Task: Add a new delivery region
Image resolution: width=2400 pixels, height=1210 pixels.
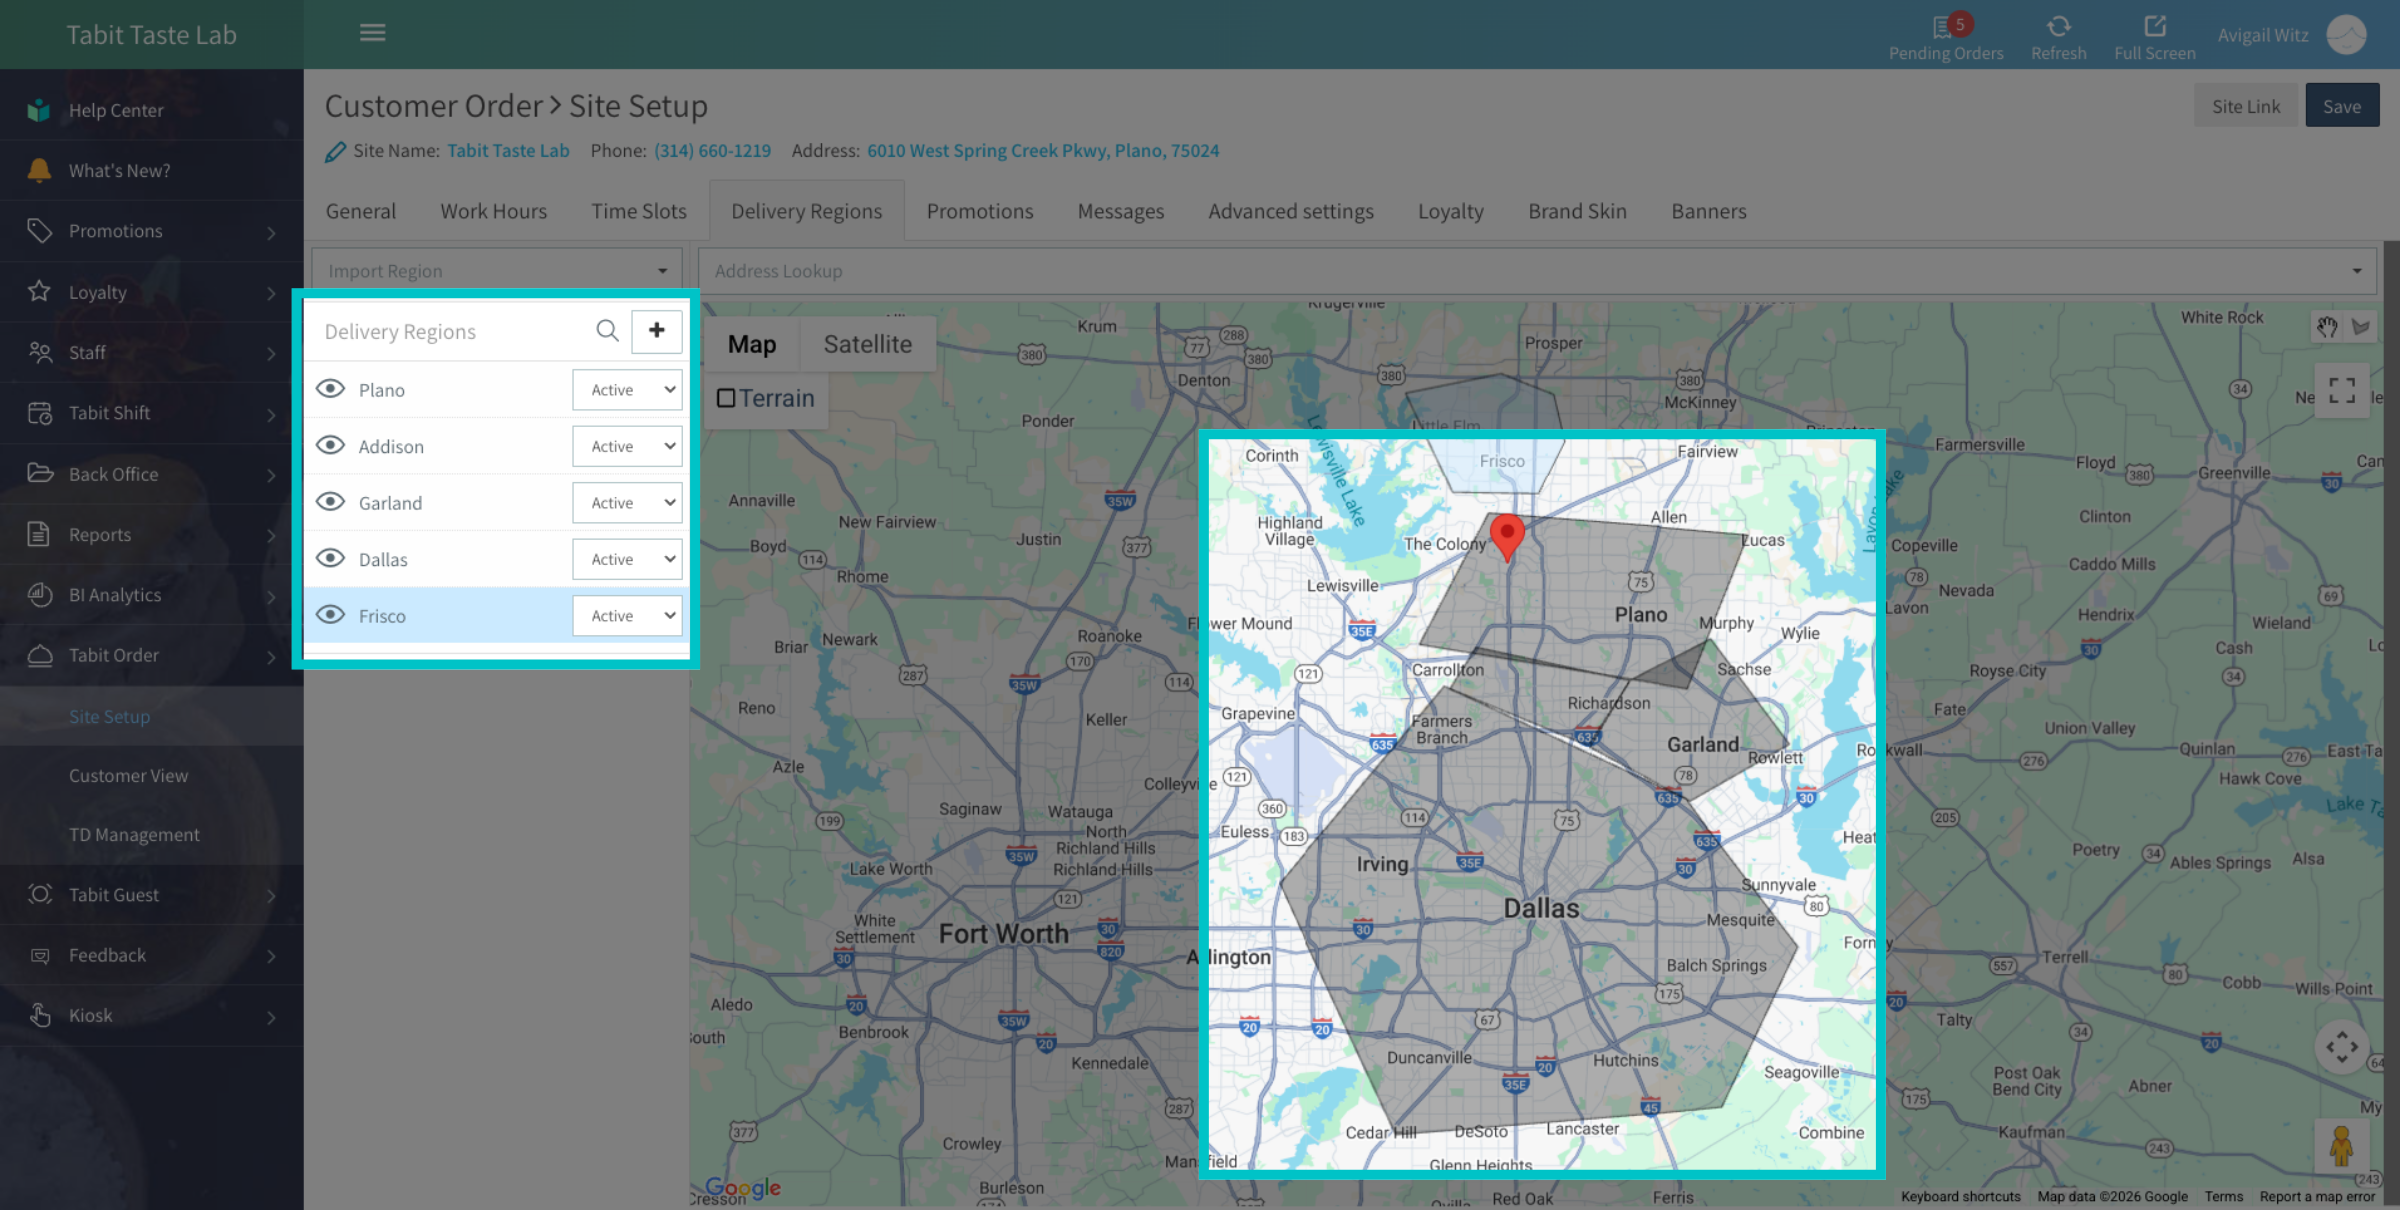Action: pyautogui.click(x=657, y=331)
